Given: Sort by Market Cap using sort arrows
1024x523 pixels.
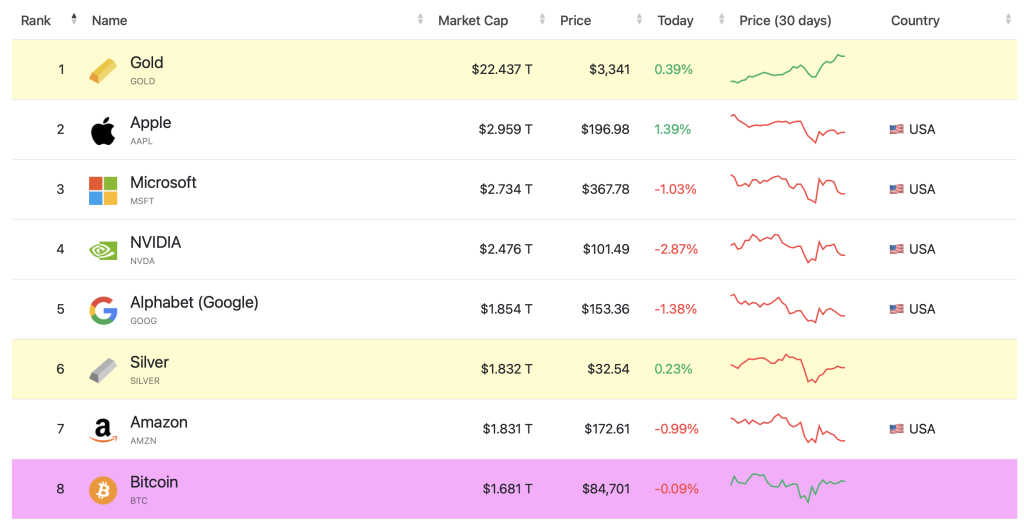Looking at the screenshot, I should [542, 19].
